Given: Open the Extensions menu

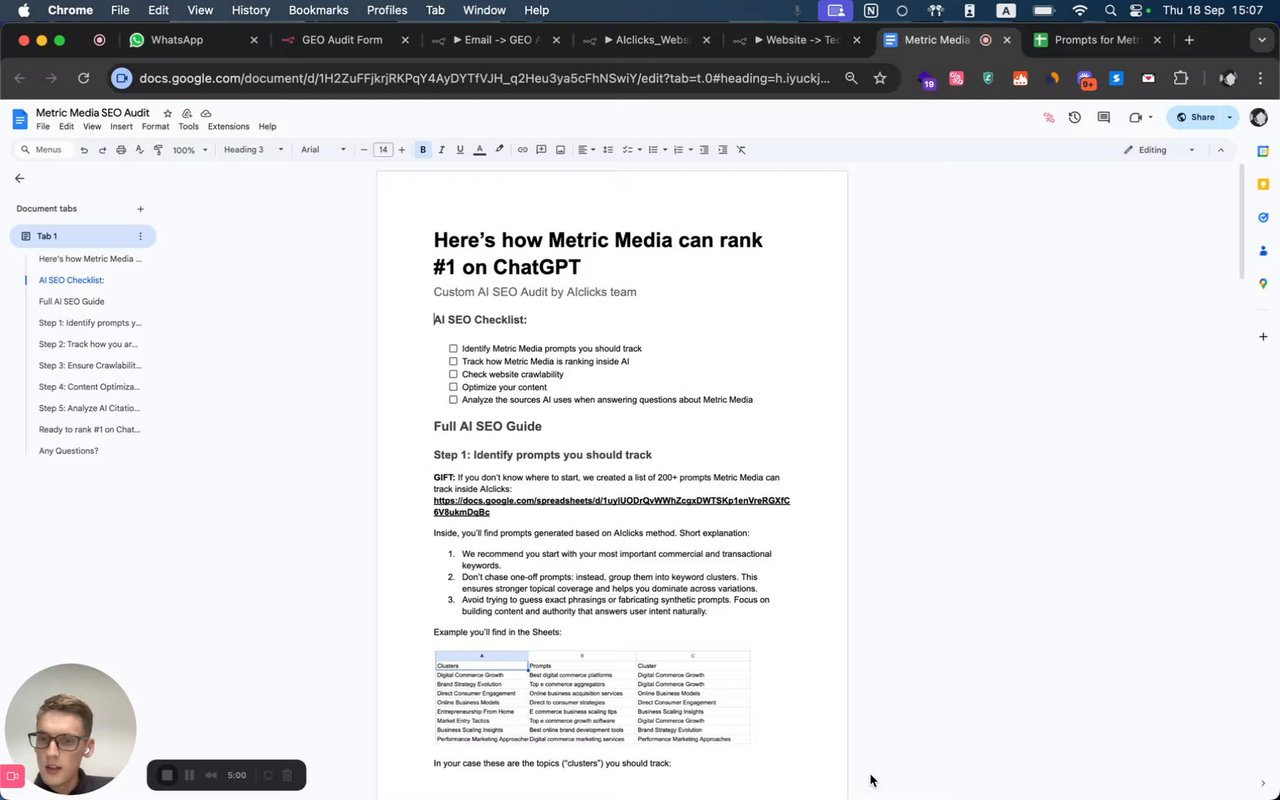Looking at the screenshot, I should point(228,127).
